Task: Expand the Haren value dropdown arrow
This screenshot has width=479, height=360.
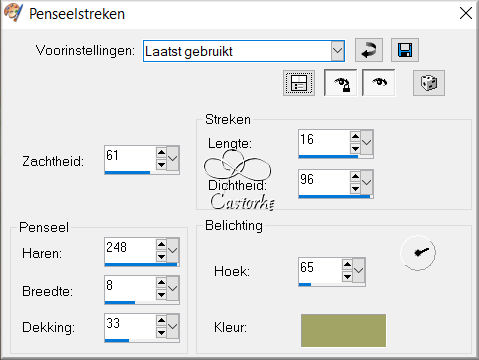Action: tap(173, 250)
